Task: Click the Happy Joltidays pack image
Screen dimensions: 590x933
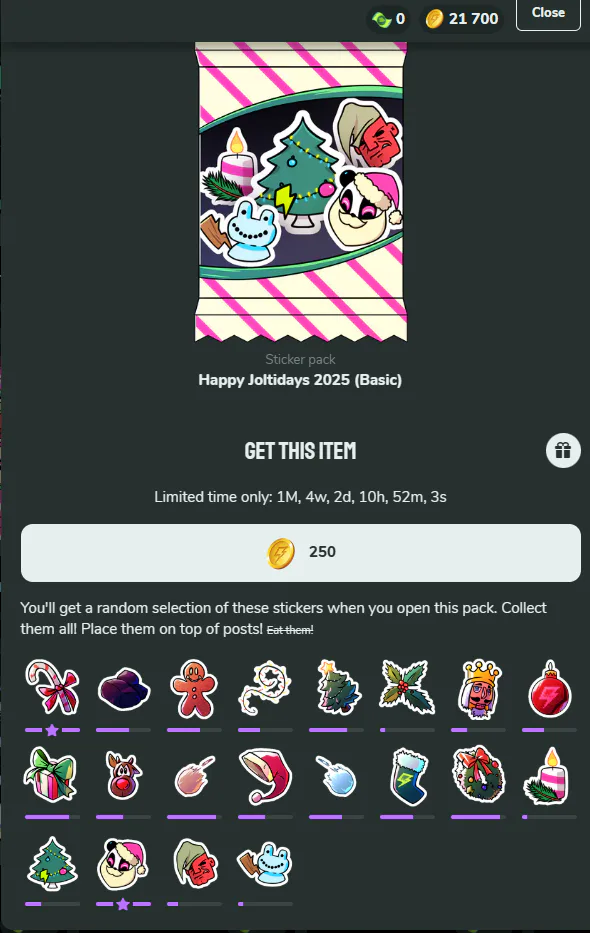Action: point(301,192)
